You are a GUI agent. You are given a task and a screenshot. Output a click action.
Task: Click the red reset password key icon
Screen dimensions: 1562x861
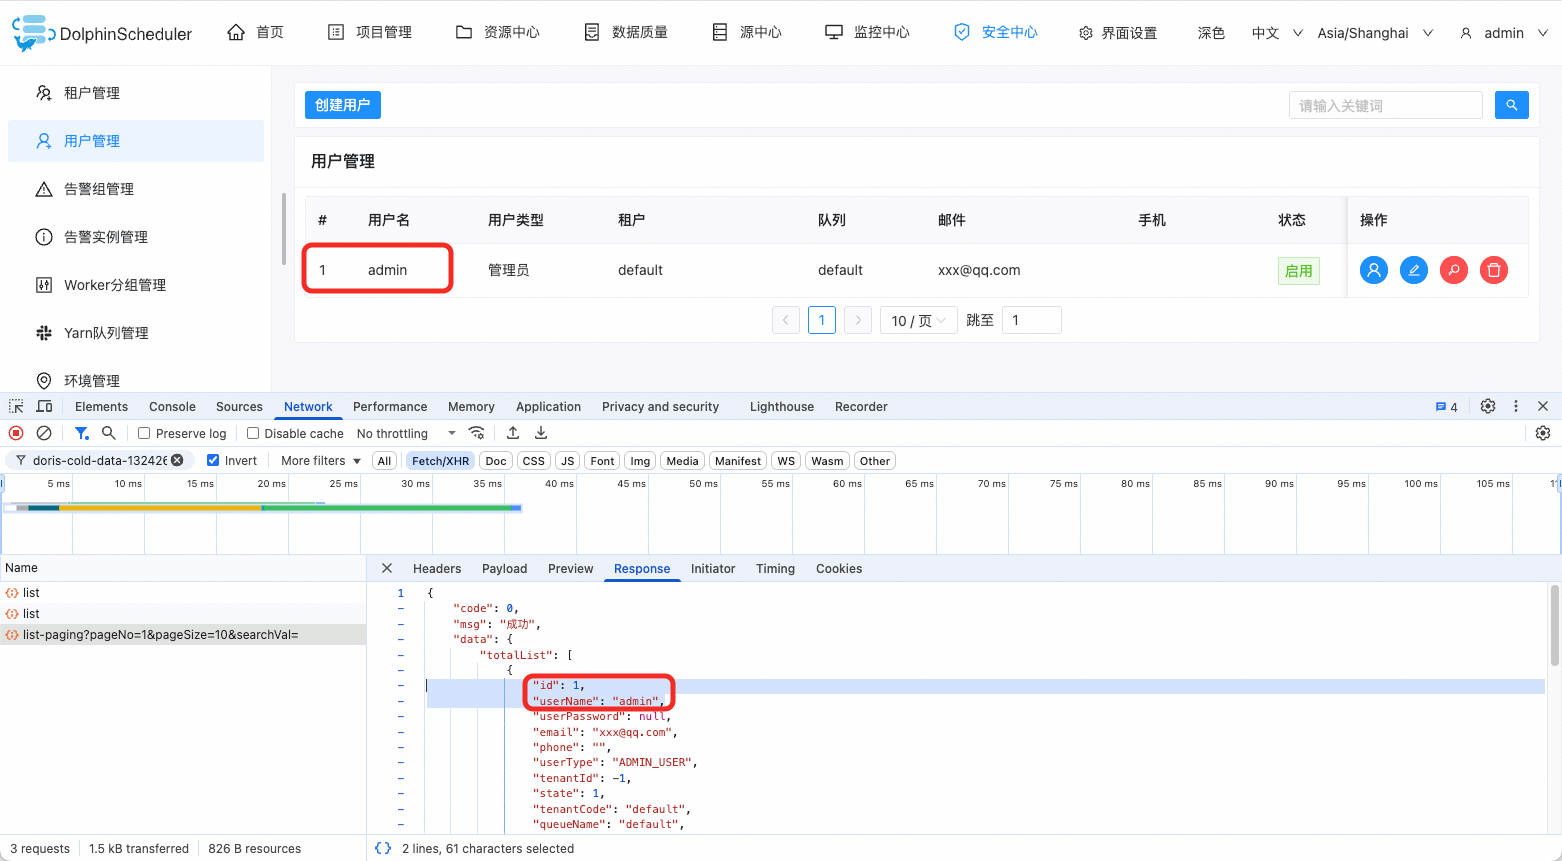pyautogui.click(x=1454, y=270)
